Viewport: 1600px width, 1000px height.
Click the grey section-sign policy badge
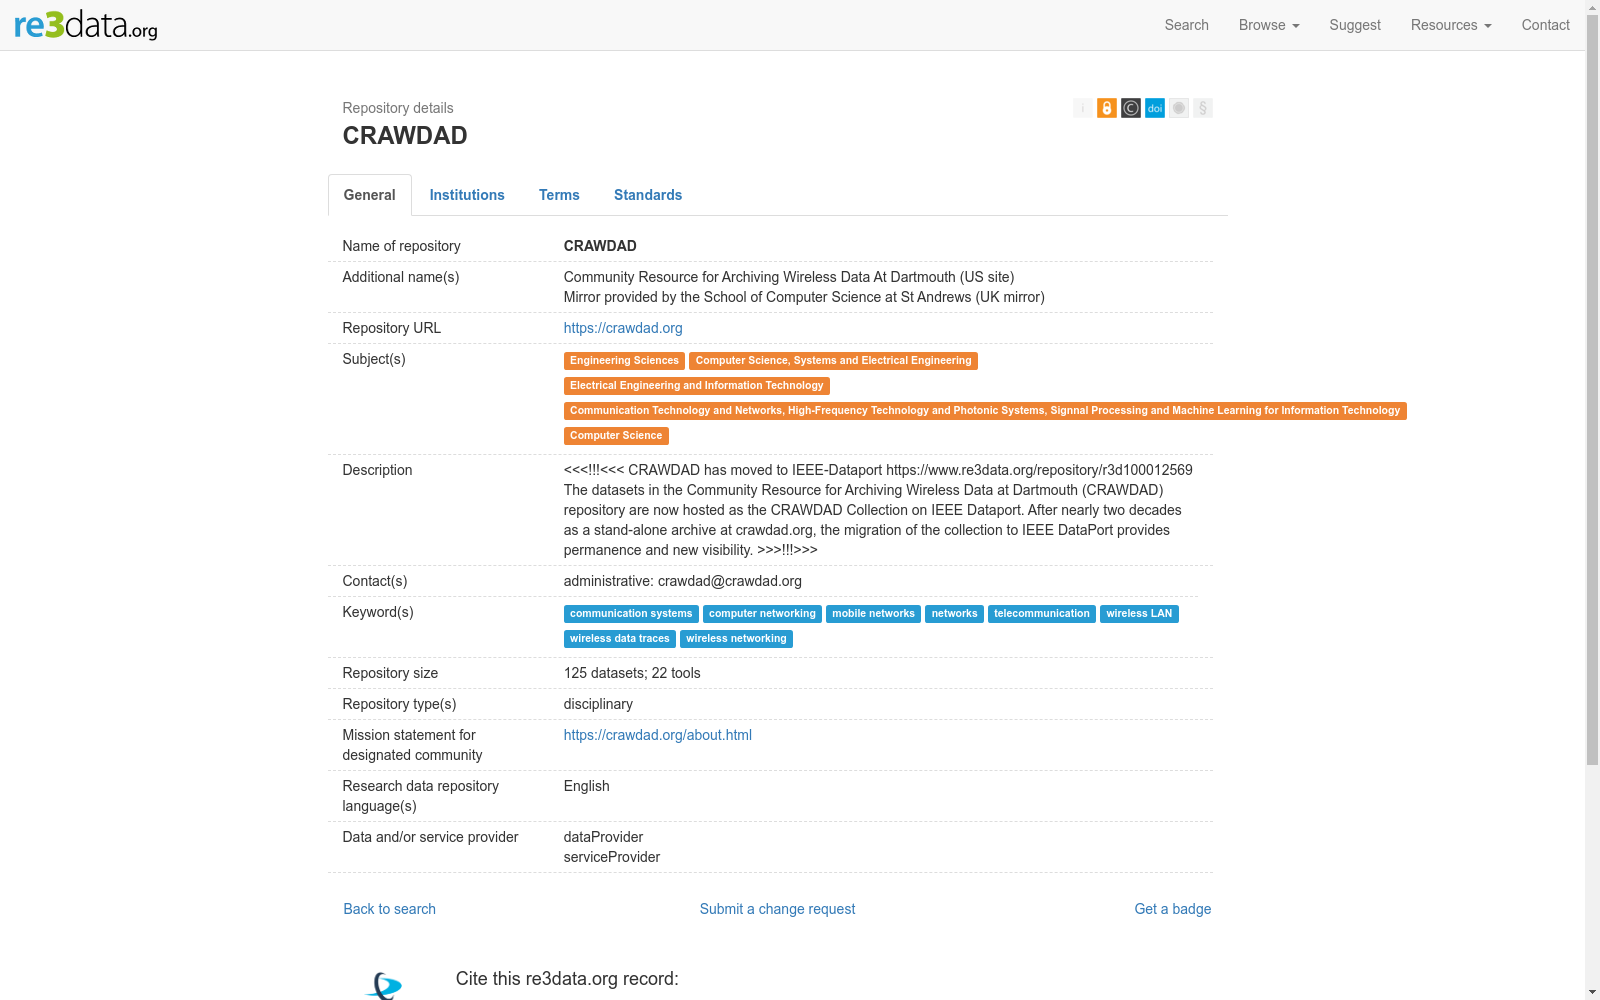[1203, 108]
